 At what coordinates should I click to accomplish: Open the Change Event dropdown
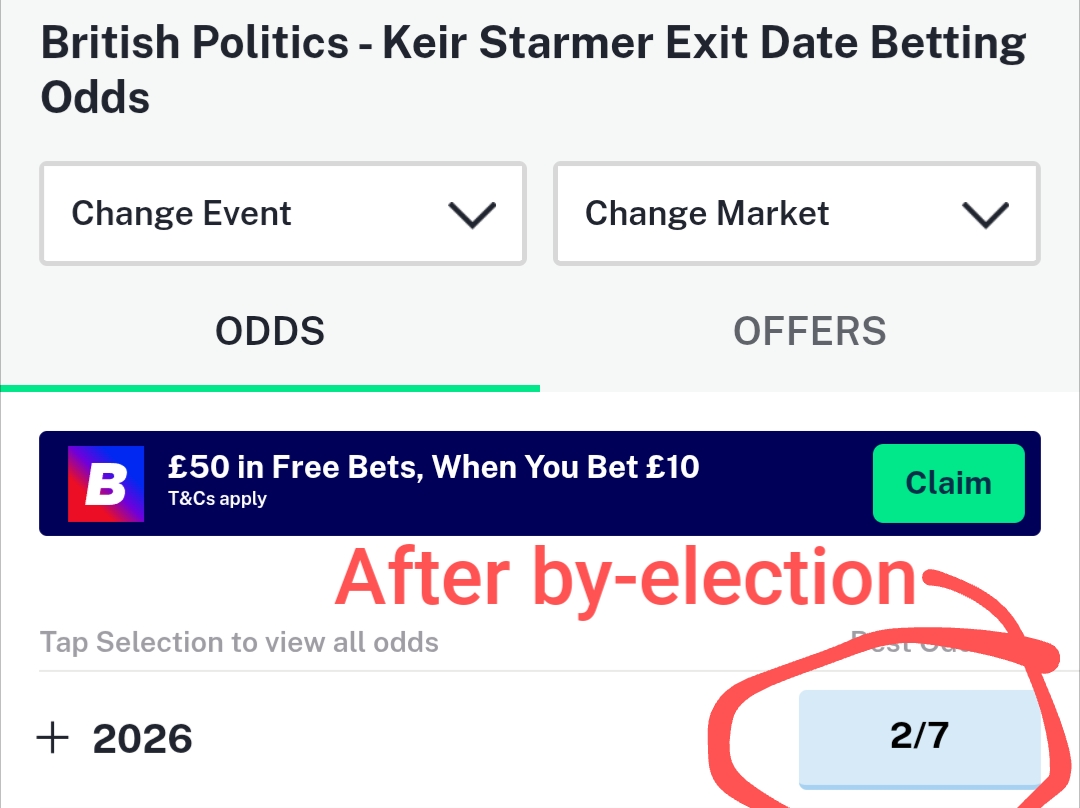(x=282, y=214)
